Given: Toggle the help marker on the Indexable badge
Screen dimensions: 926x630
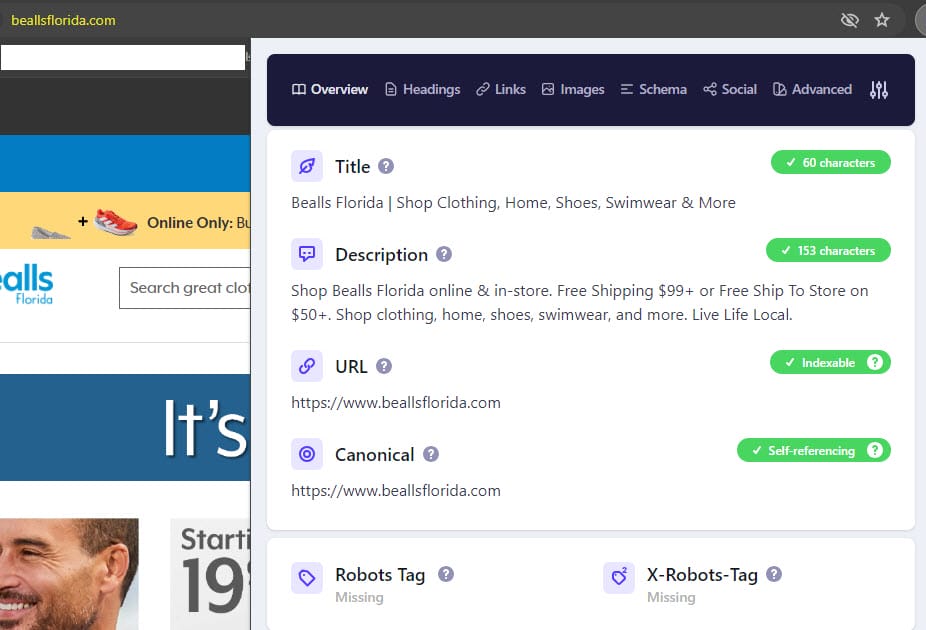Looking at the screenshot, I should pos(875,362).
